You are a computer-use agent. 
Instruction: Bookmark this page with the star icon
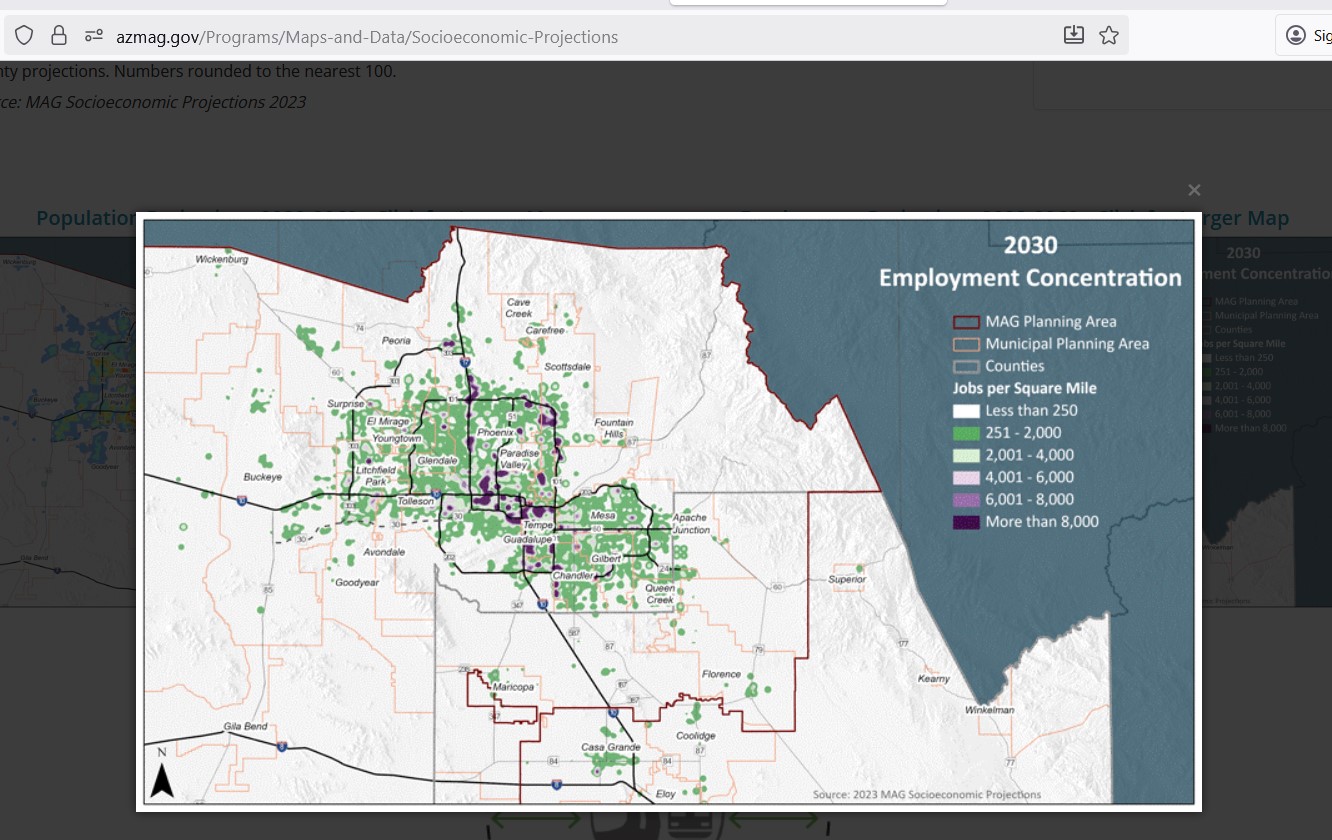click(x=1108, y=36)
